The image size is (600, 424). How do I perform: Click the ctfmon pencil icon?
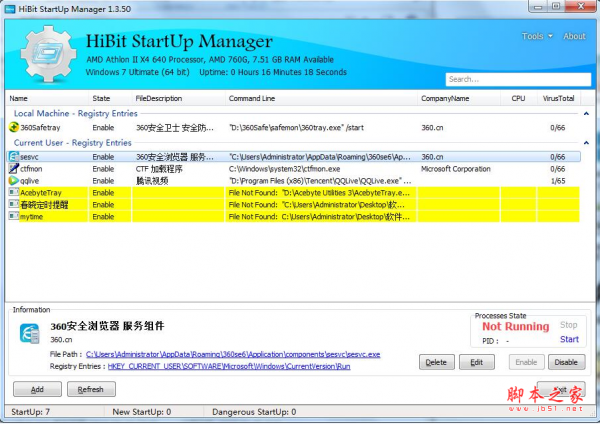click(x=13, y=169)
